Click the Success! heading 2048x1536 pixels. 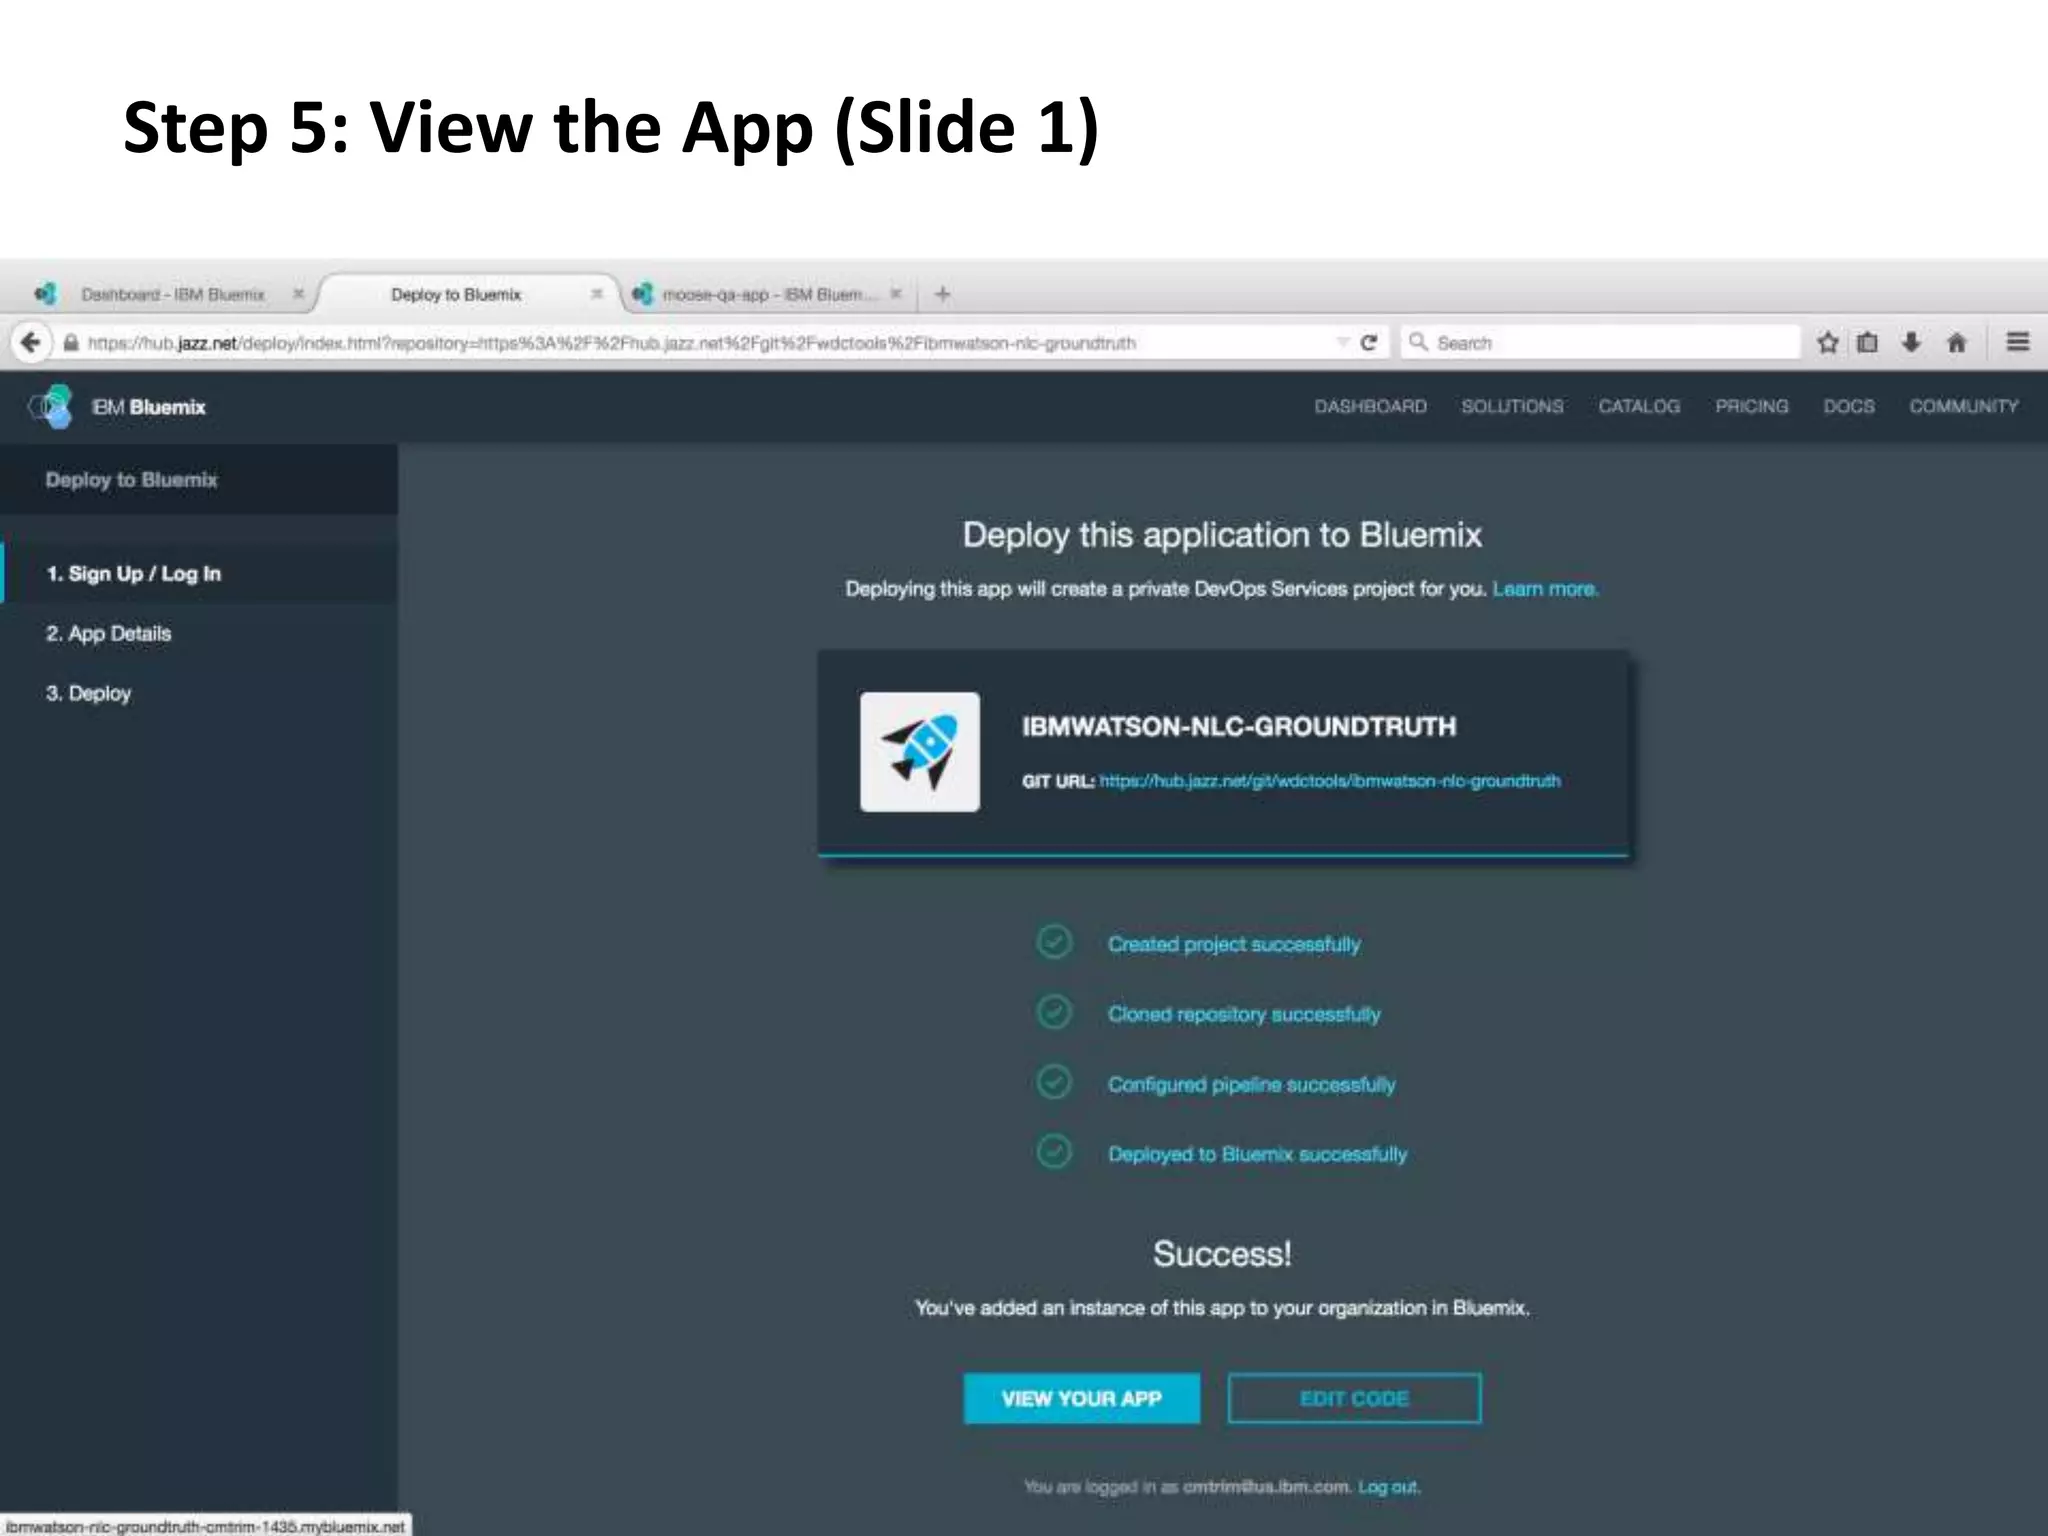coord(1222,1254)
